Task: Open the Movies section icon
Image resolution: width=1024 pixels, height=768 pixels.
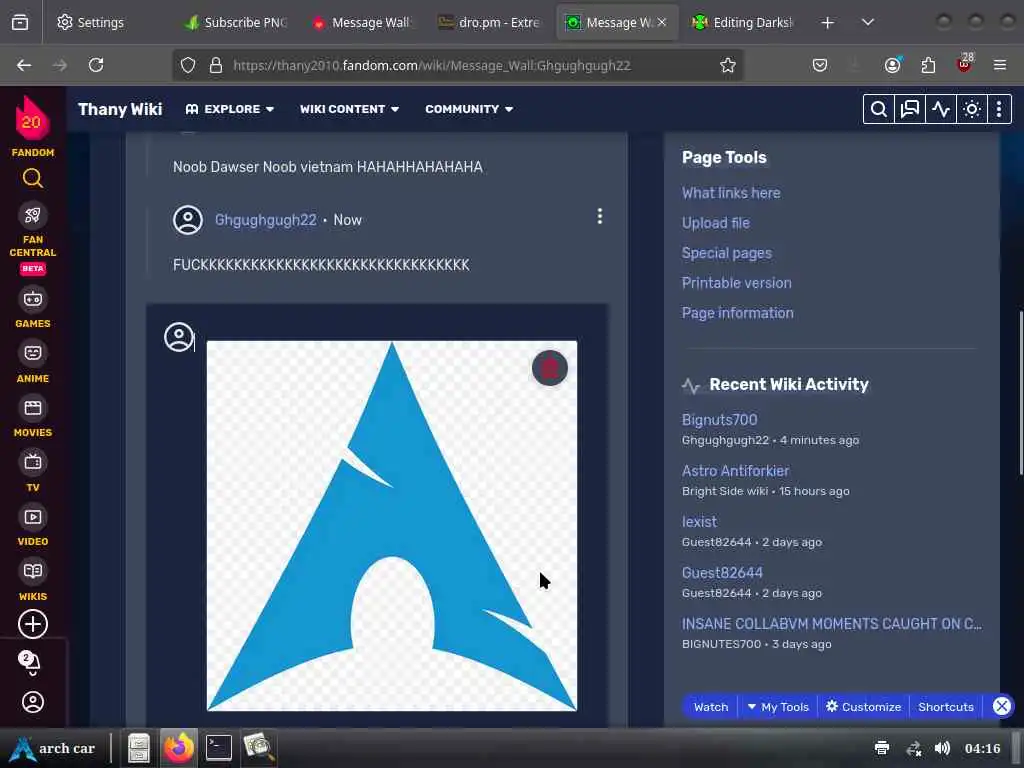Action: tap(33, 408)
